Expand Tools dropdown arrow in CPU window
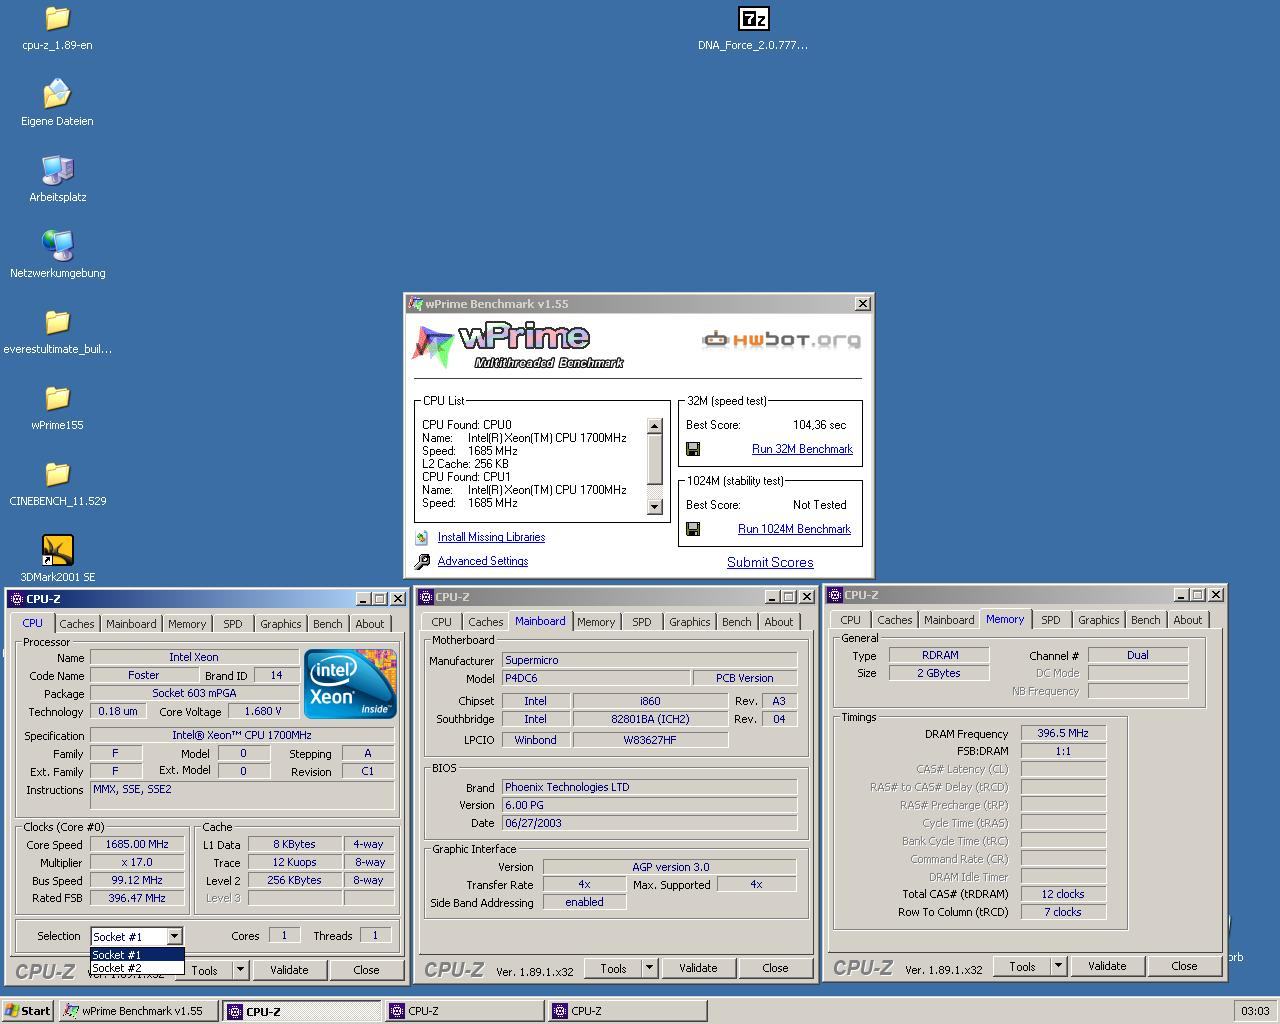The height and width of the screenshot is (1024, 1280). [239, 970]
